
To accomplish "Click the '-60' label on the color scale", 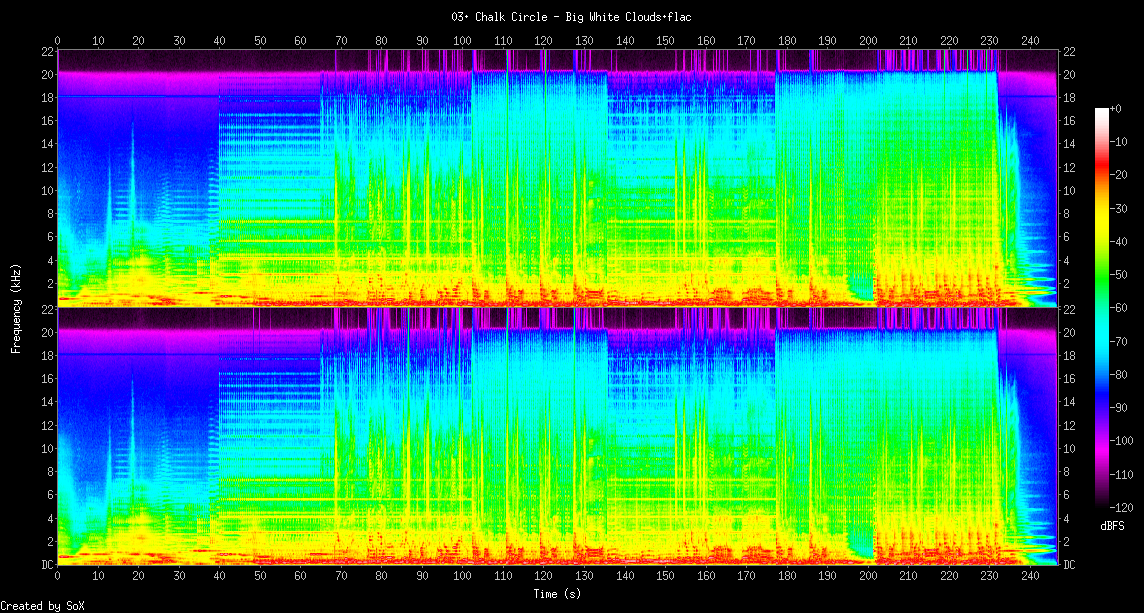I will click(x=1118, y=307).
